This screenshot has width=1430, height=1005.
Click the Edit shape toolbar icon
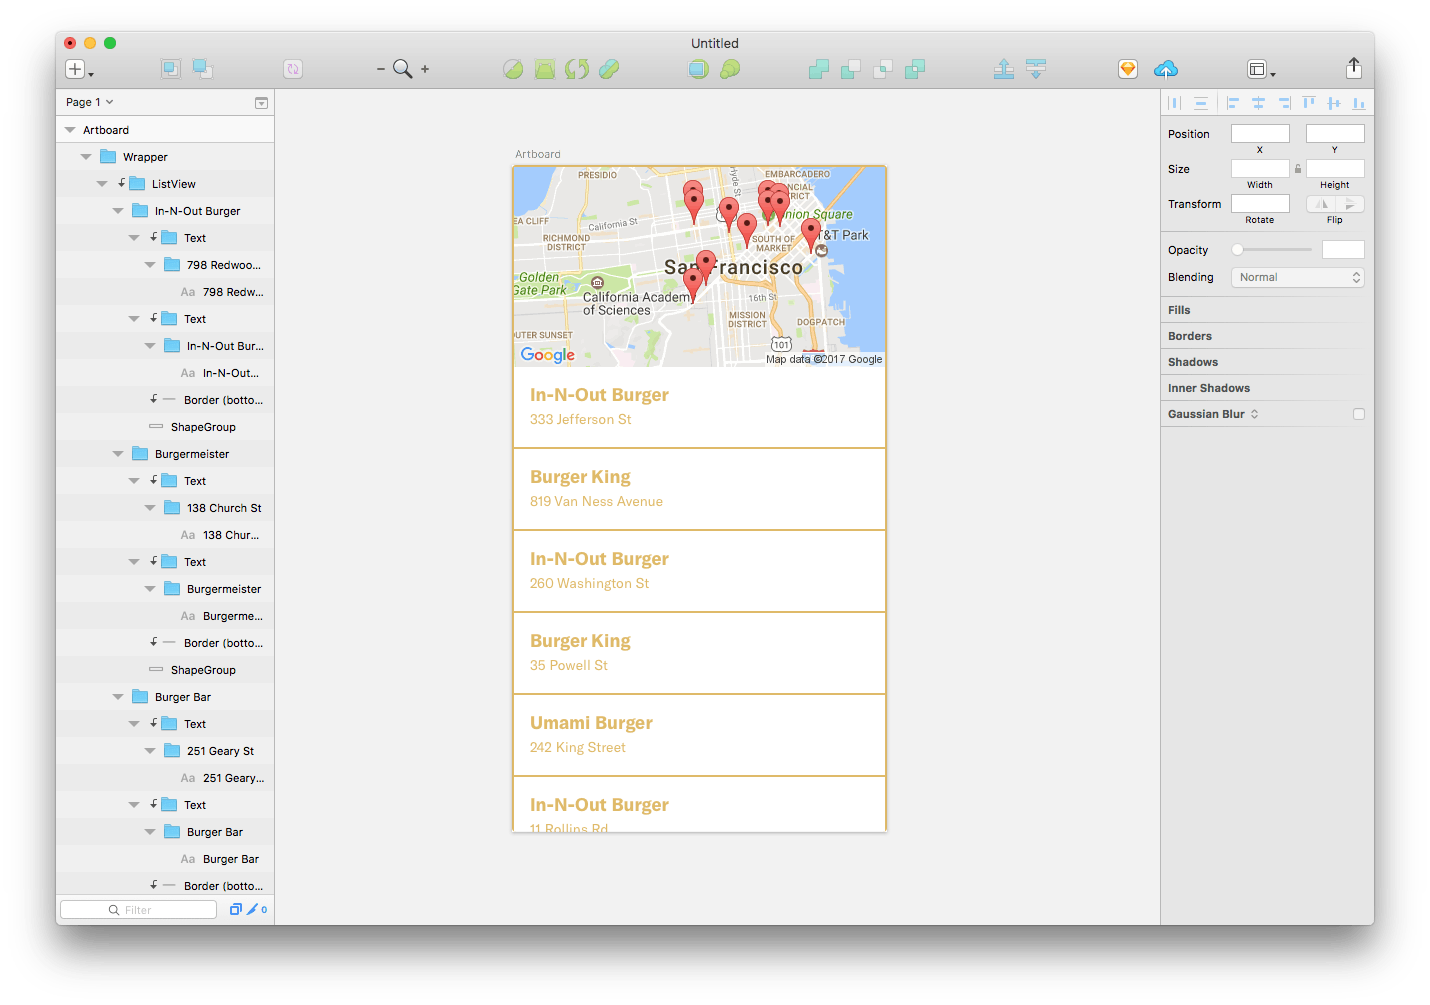513,69
